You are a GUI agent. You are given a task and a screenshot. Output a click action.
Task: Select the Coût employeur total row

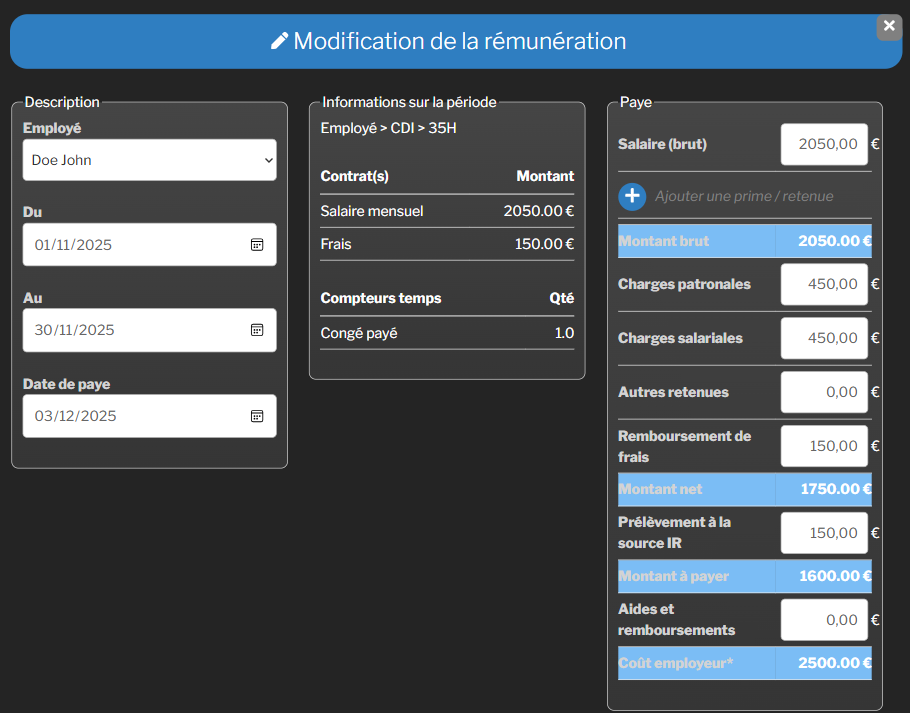tap(744, 663)
